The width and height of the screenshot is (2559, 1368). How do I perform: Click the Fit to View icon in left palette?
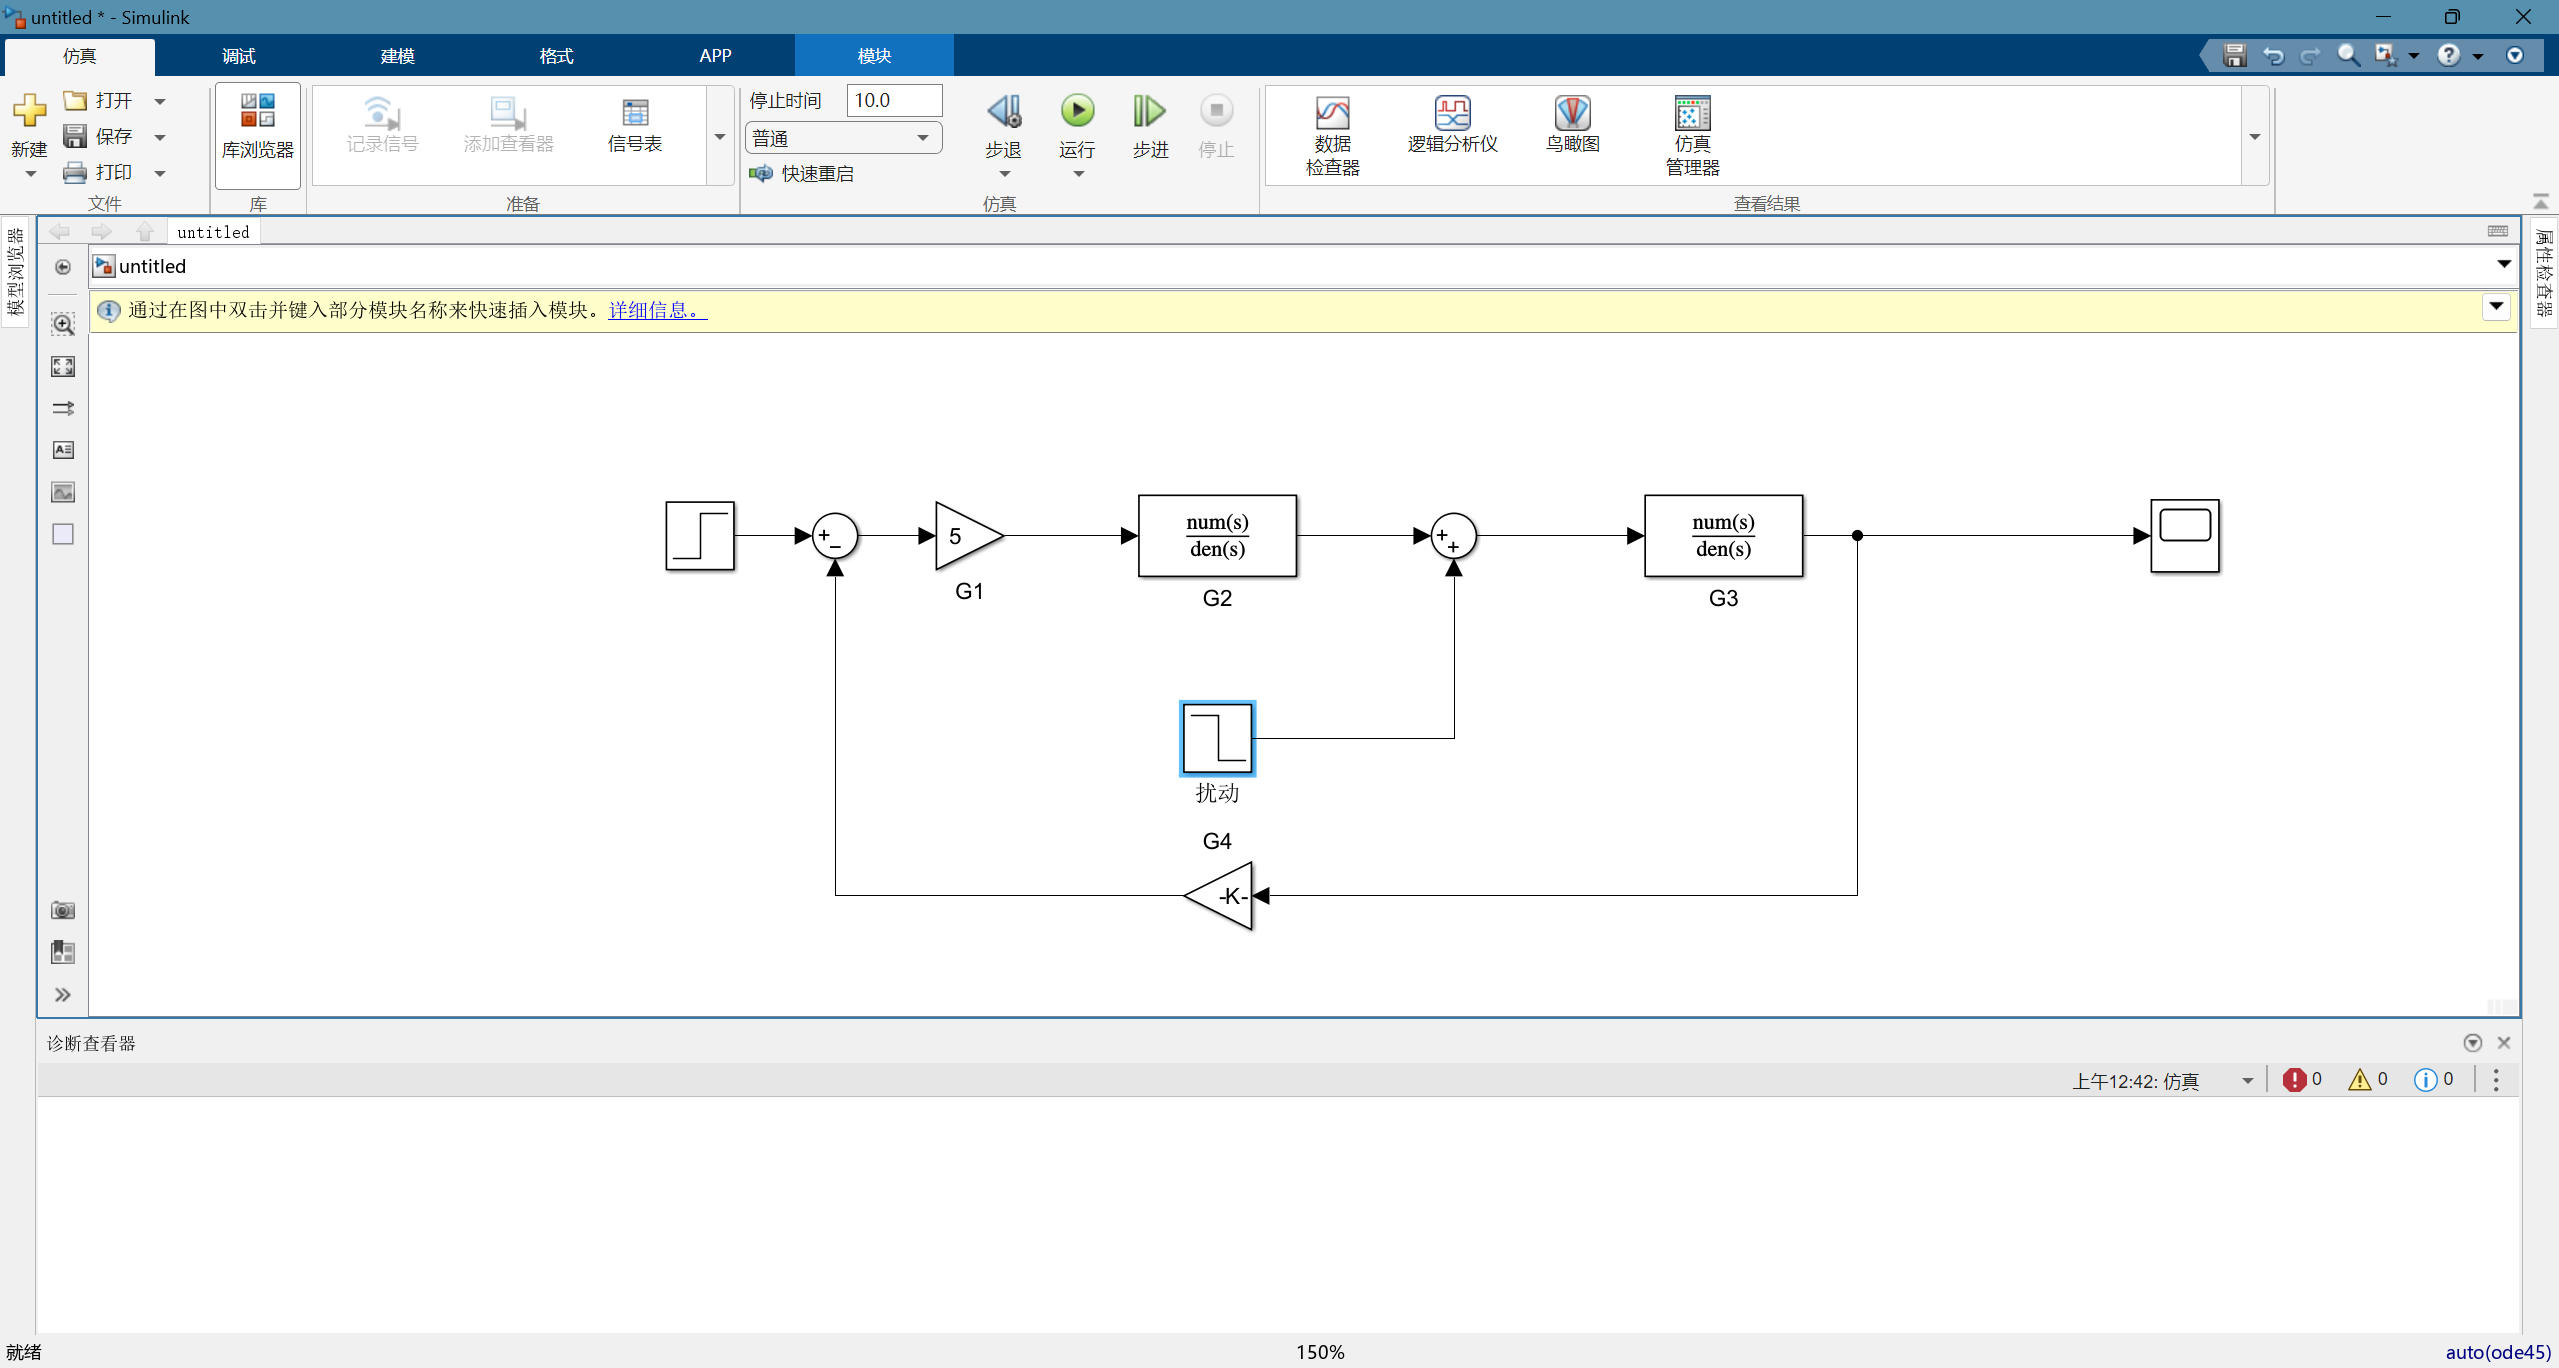click(63, 367)
